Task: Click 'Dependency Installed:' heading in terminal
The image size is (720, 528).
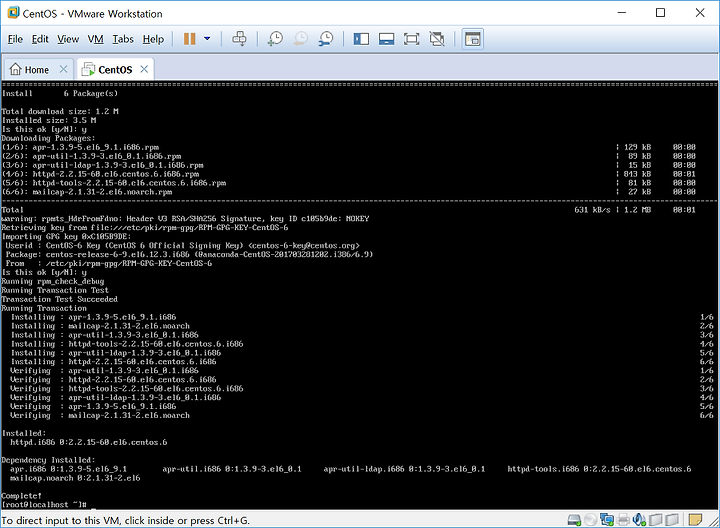Action: point(48,460)
